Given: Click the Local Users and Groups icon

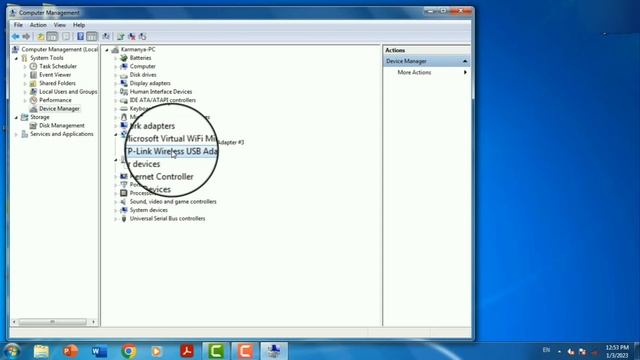Looking at the screenshot, I should click(x=33, y=91).
